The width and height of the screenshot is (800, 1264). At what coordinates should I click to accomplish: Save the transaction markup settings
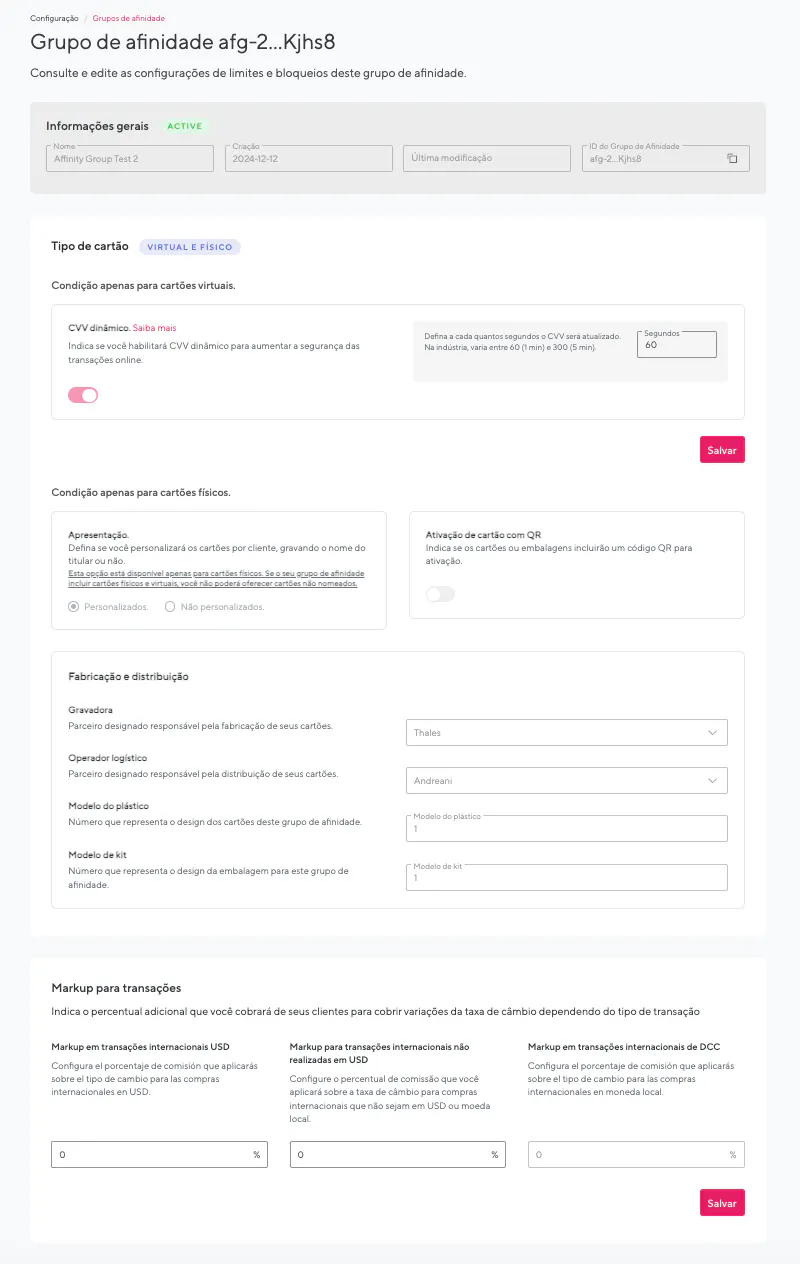pos(722,1203)
